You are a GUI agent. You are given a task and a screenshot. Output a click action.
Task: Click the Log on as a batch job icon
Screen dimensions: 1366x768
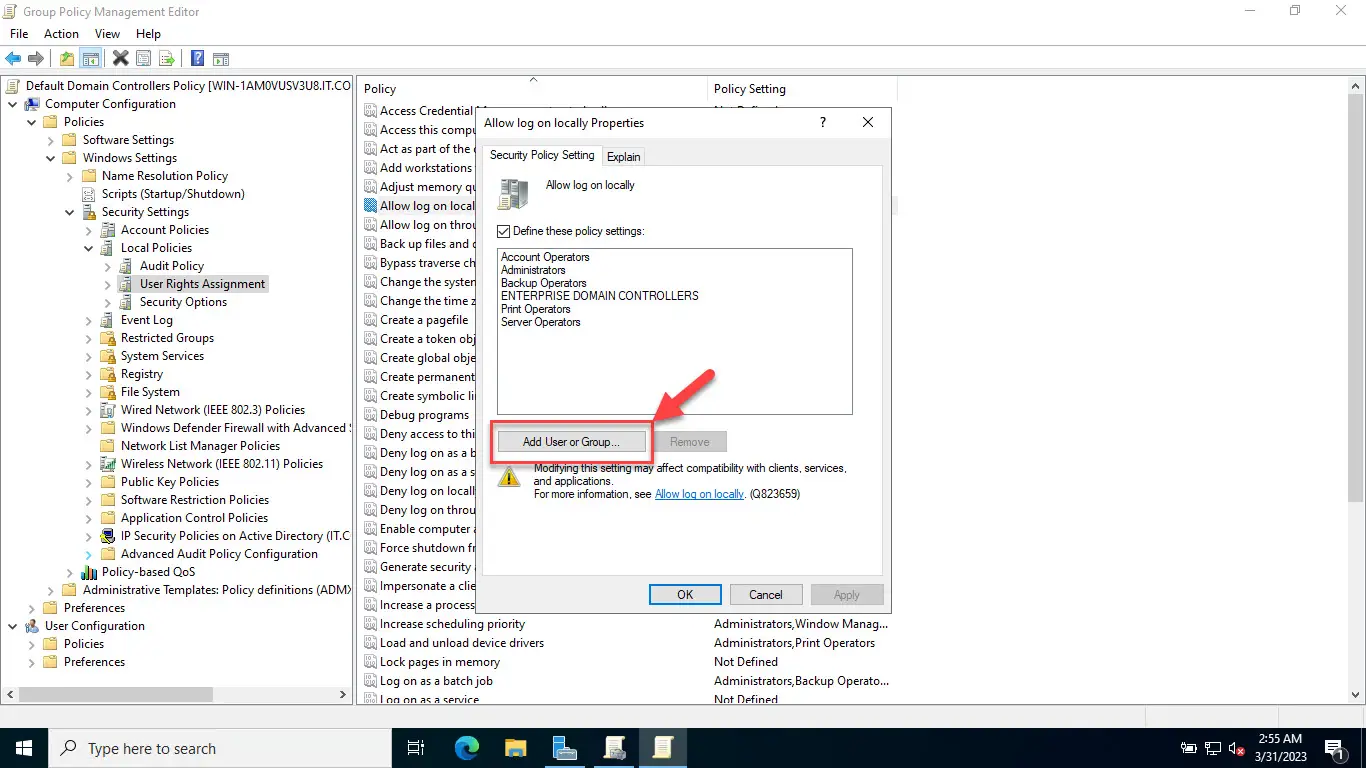[x=370, y=681]
